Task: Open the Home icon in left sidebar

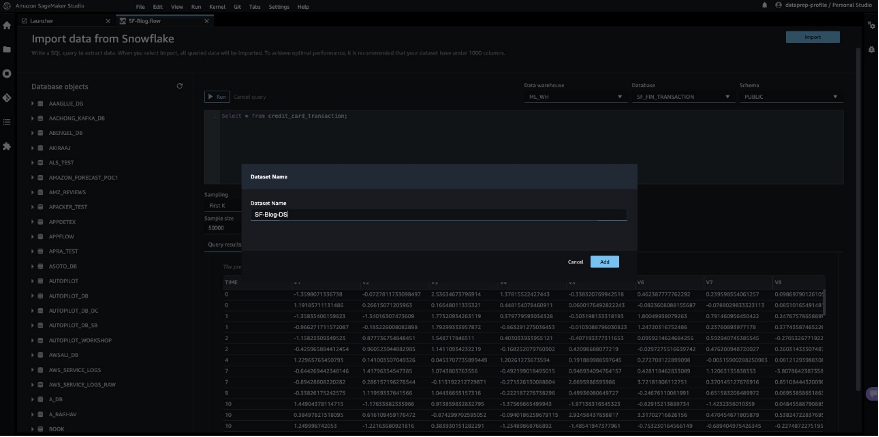Action: click(7, 25)
